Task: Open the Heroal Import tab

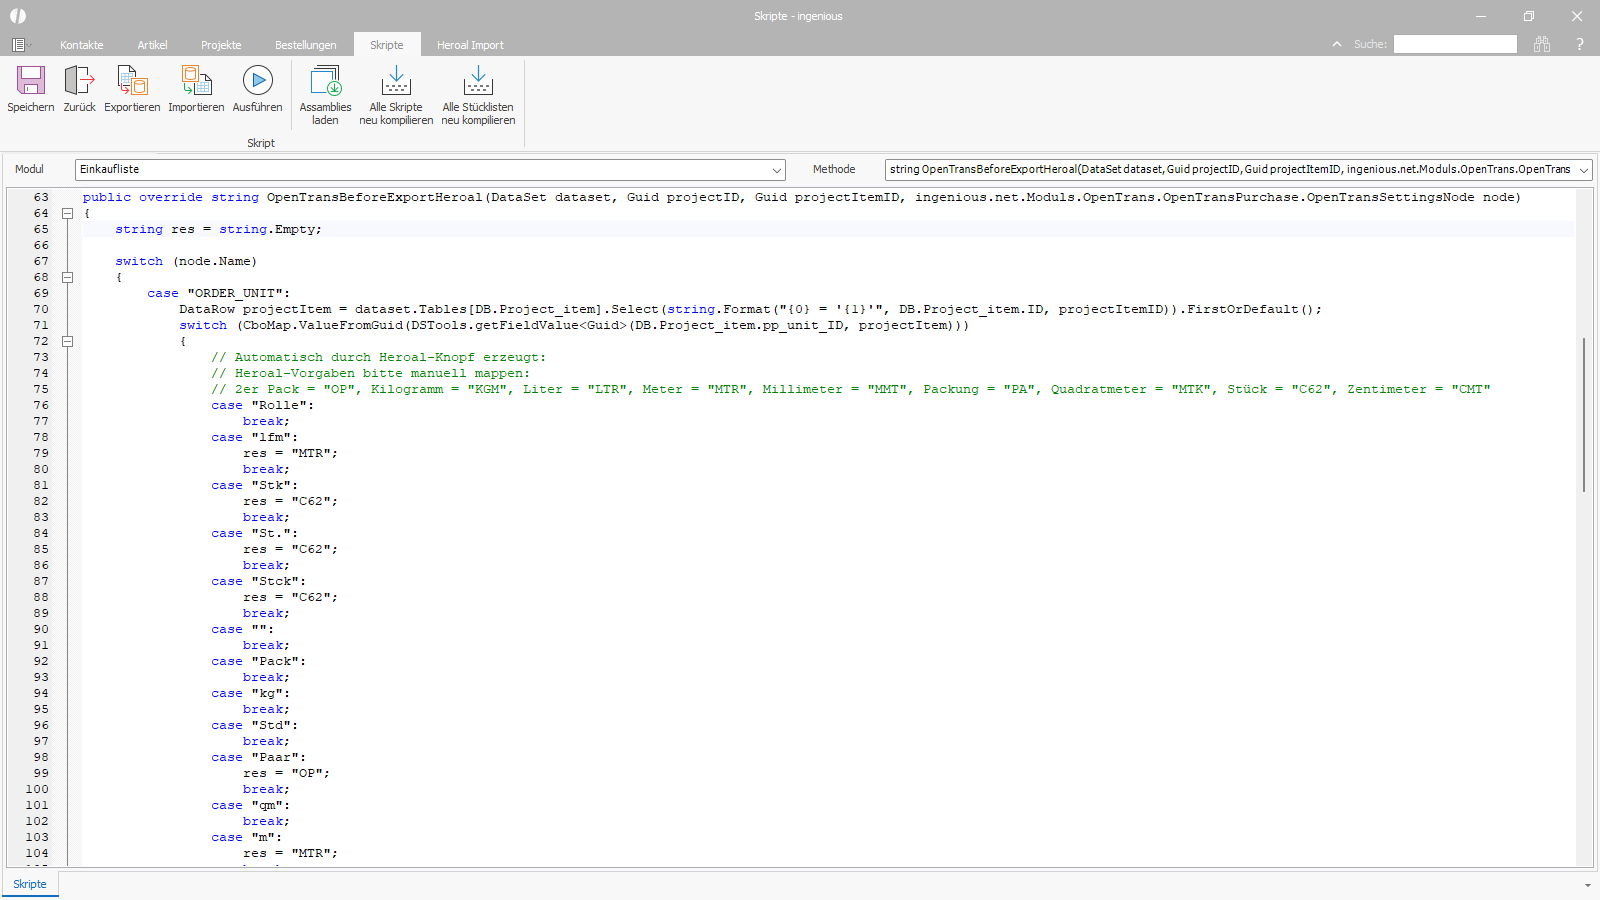Action: coord(470,45)
